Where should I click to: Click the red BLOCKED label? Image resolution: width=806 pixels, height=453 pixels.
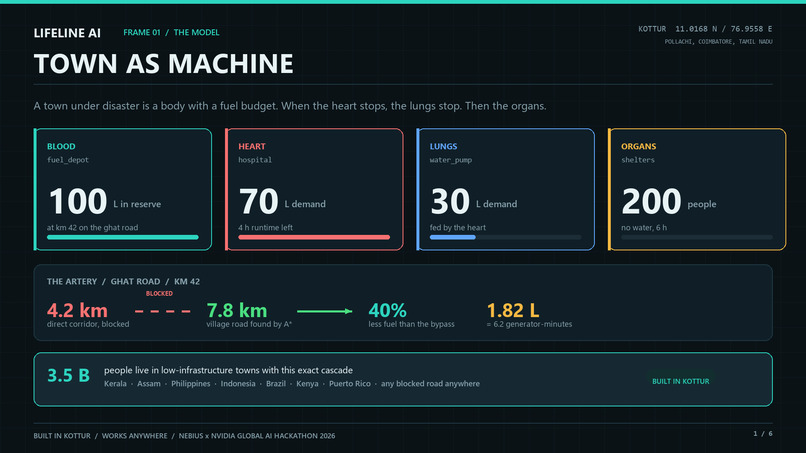159,294
